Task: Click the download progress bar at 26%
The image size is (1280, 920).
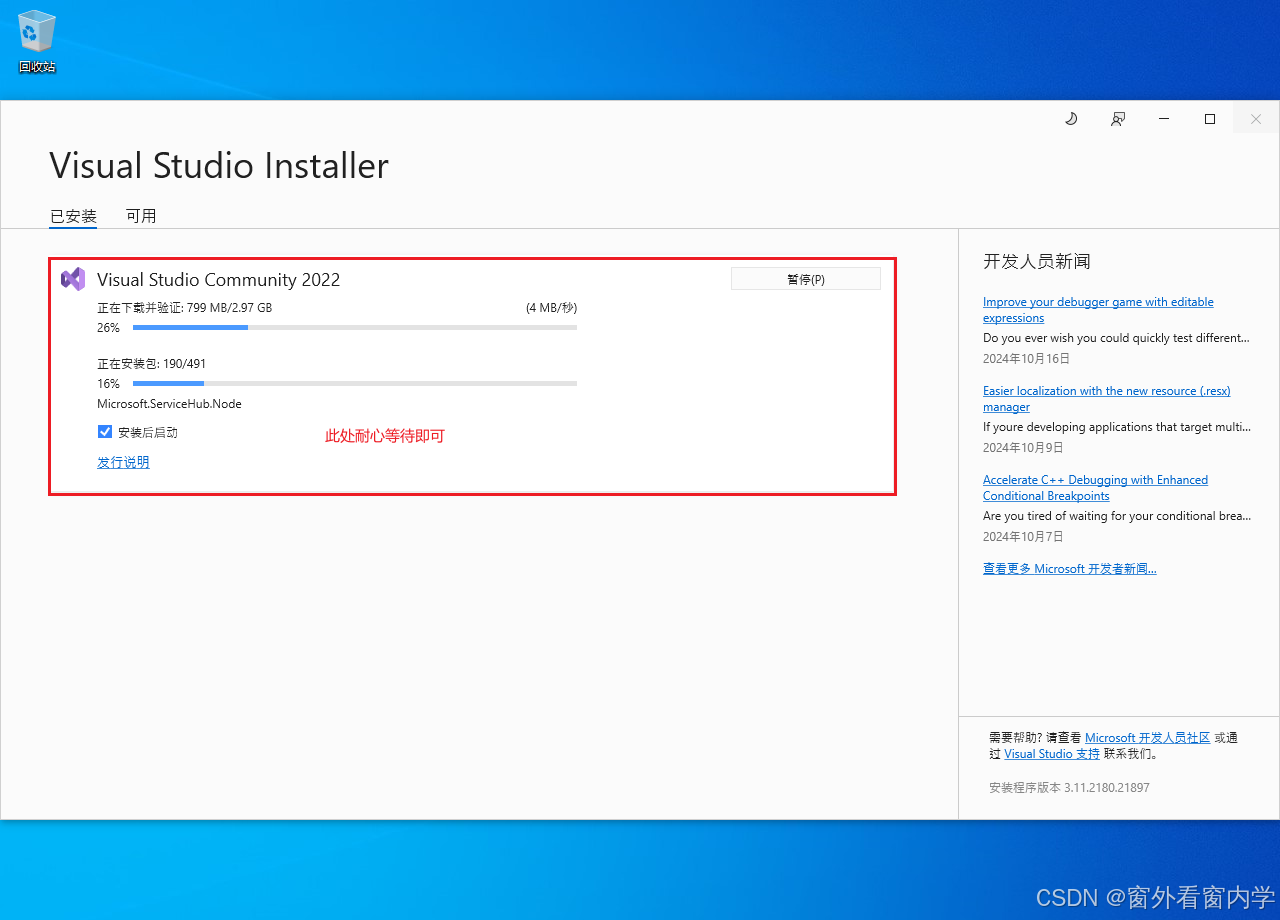Action: click(355, 328)
